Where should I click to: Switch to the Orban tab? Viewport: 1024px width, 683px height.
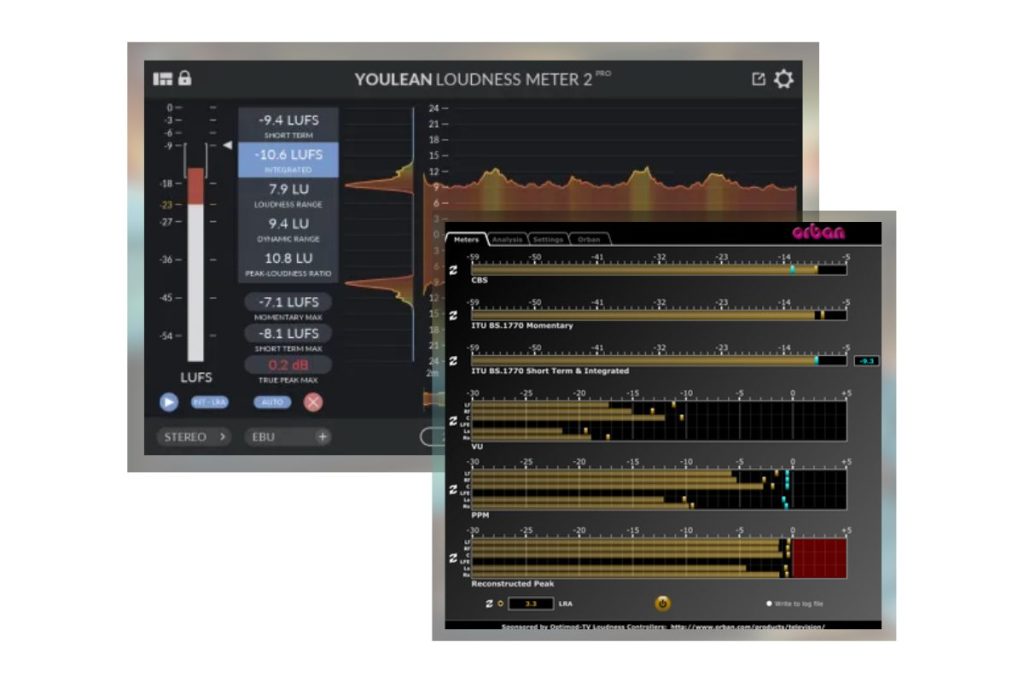point(589,239)
